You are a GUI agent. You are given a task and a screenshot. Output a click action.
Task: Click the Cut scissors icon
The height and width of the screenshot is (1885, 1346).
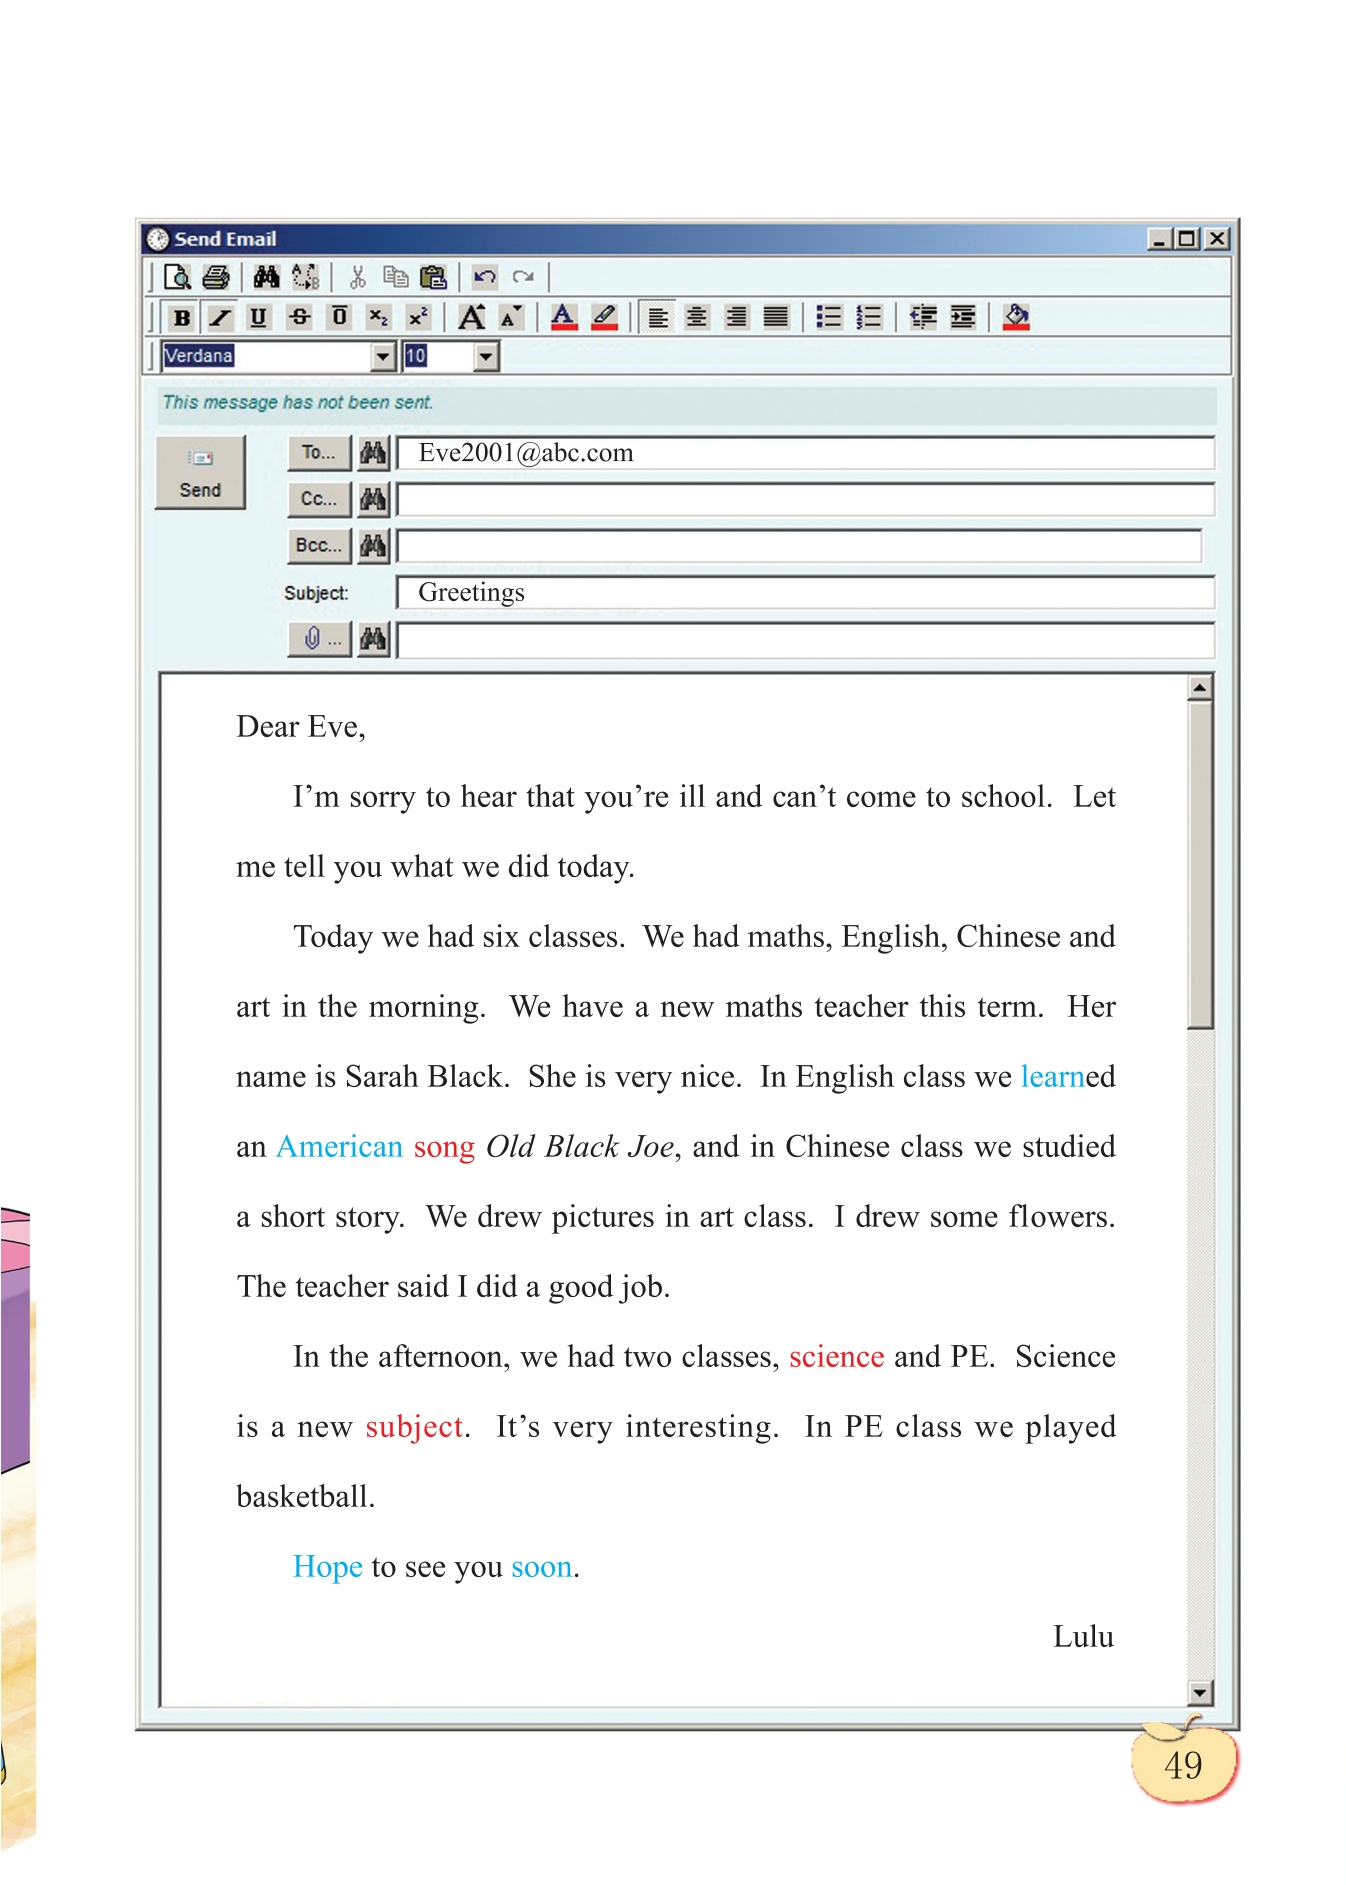357,277
